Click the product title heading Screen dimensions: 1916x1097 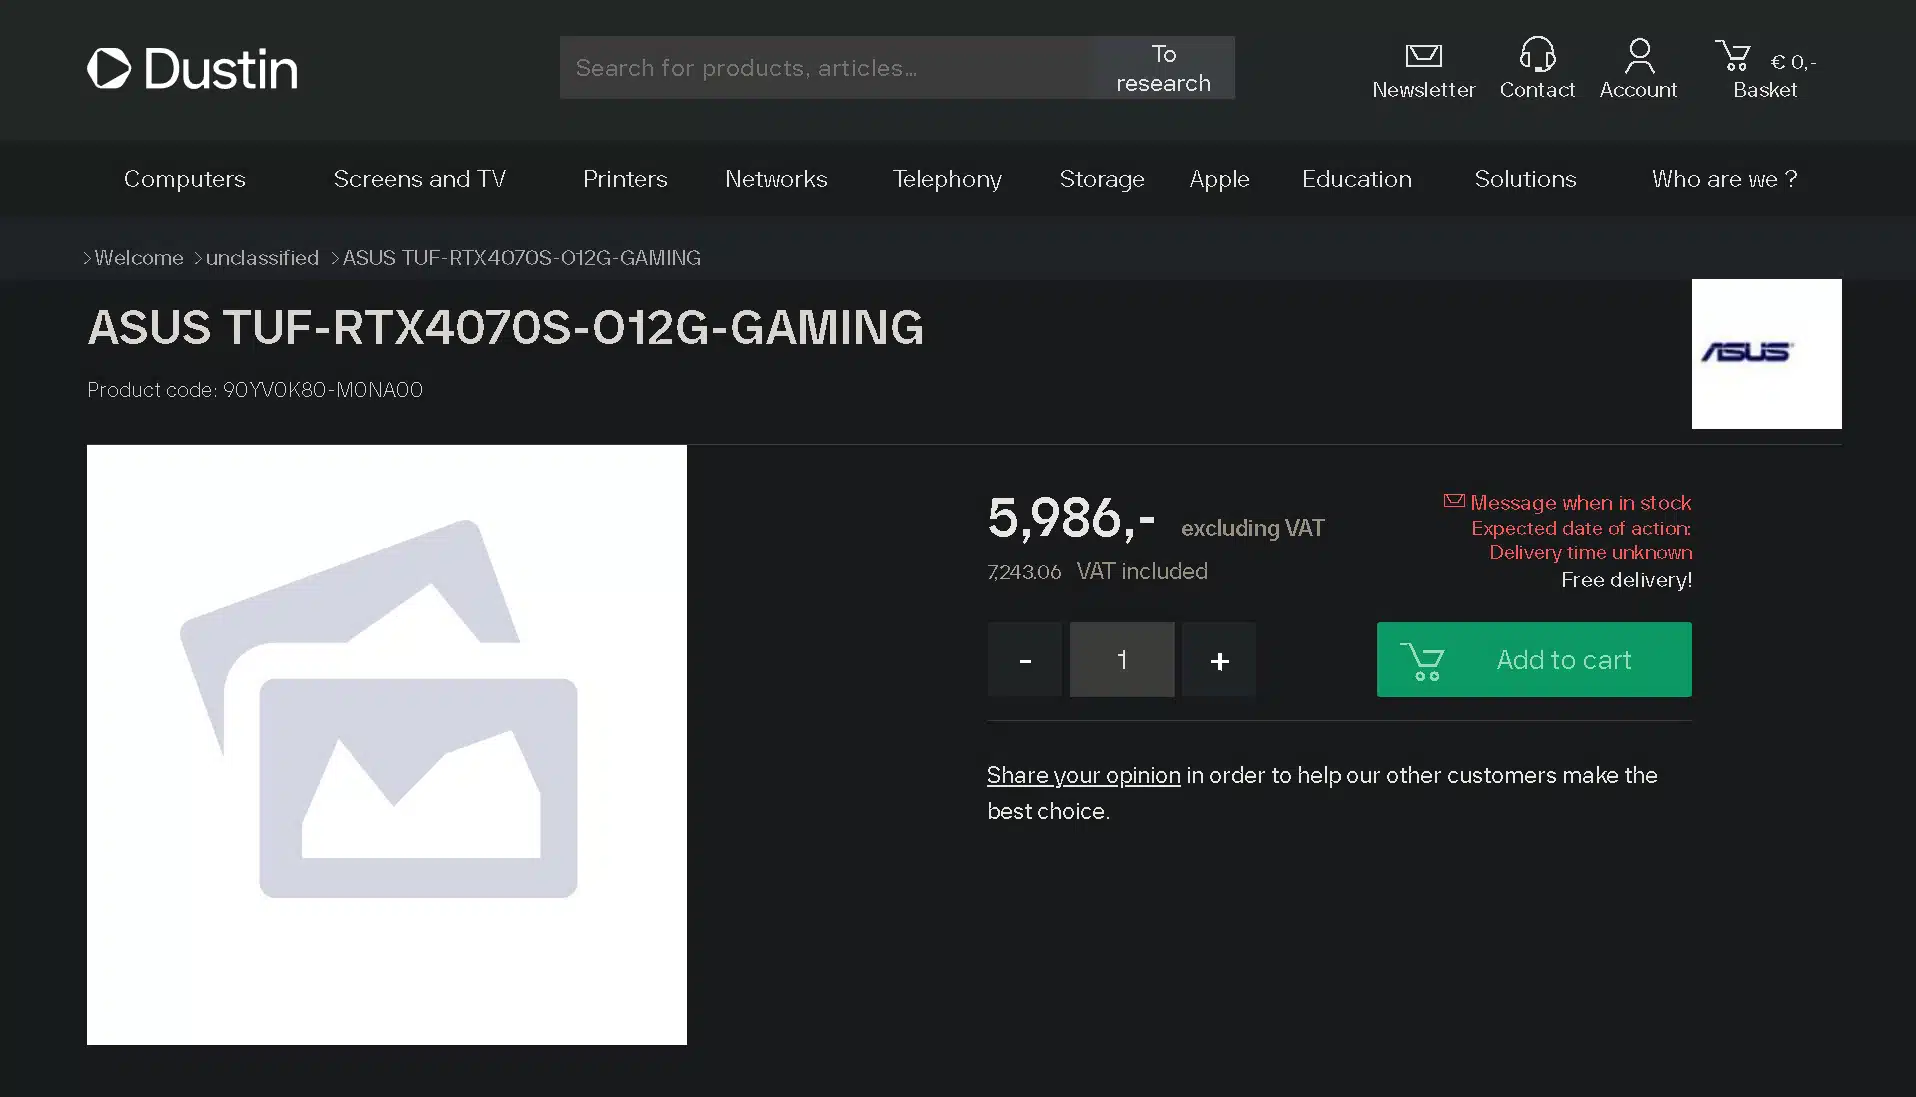506,328
